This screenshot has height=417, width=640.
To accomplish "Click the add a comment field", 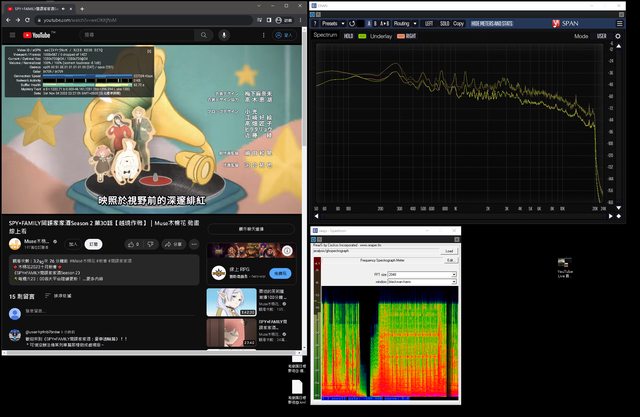I will pos(111,311).
